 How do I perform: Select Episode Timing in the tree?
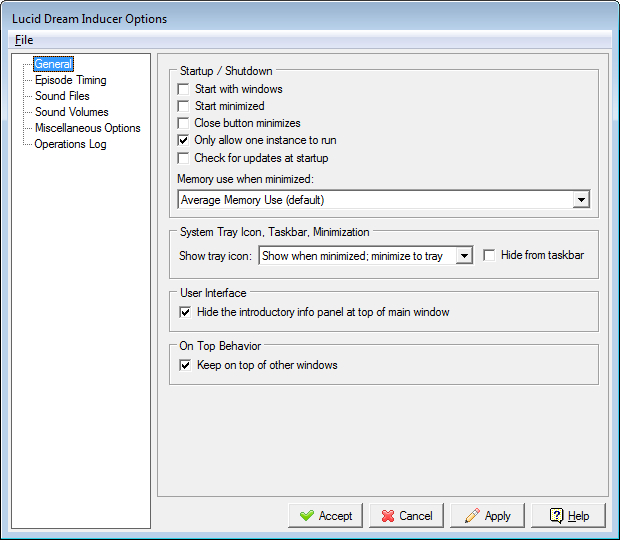pyautogui.click(x=70, y=80)
